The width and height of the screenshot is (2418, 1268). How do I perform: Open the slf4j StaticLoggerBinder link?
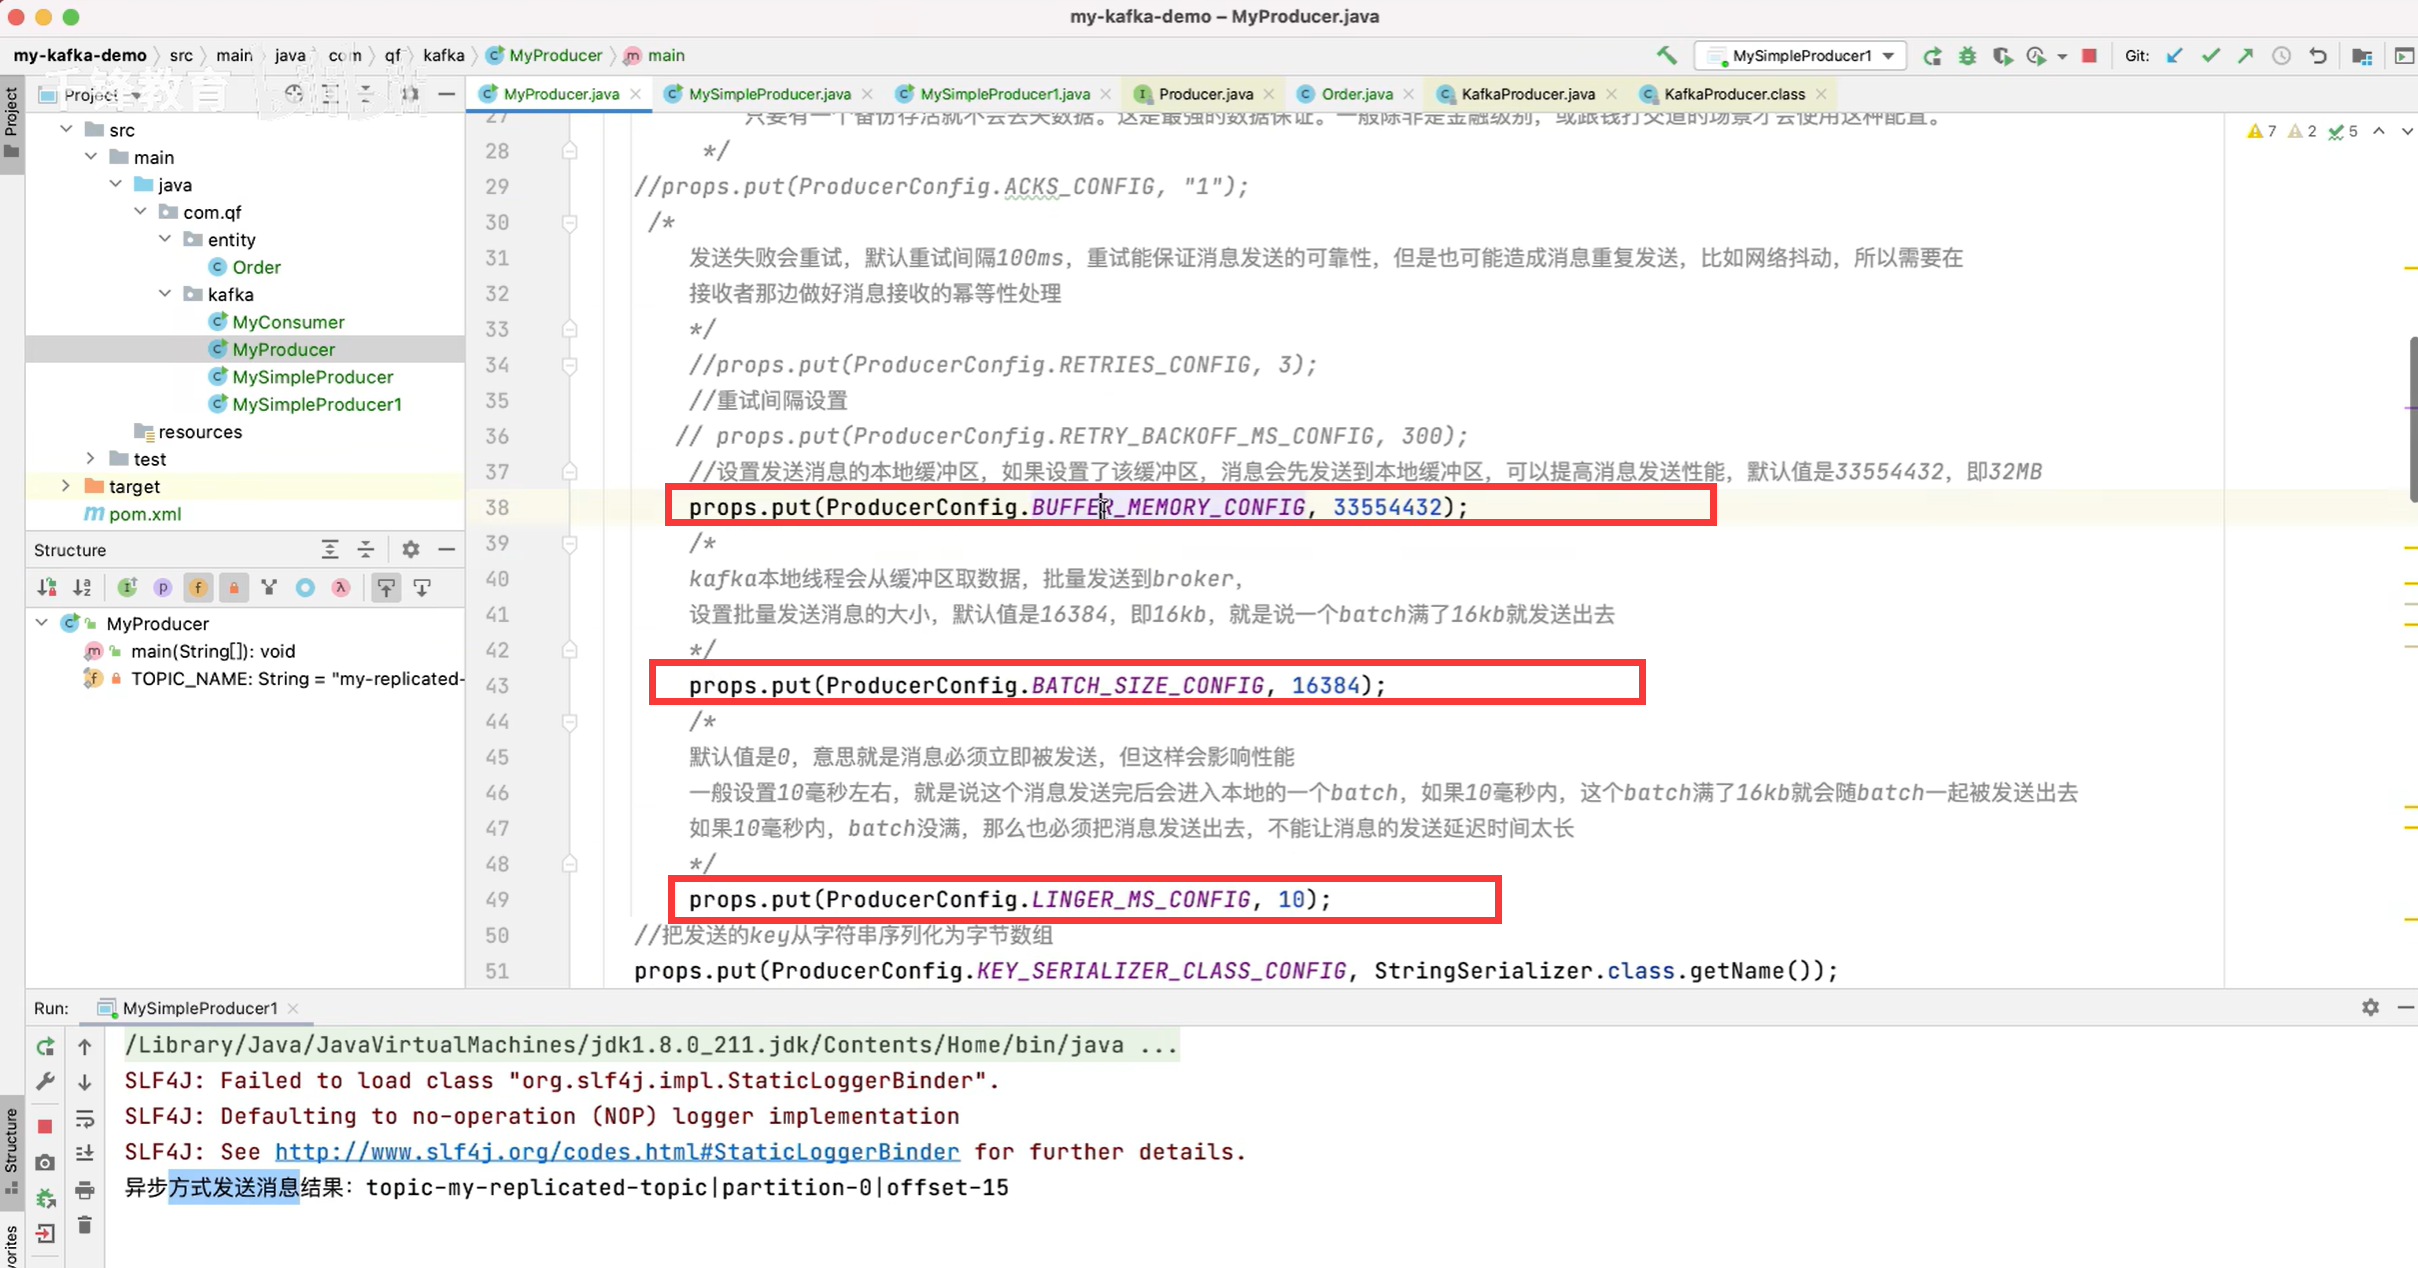(616, 1152)
